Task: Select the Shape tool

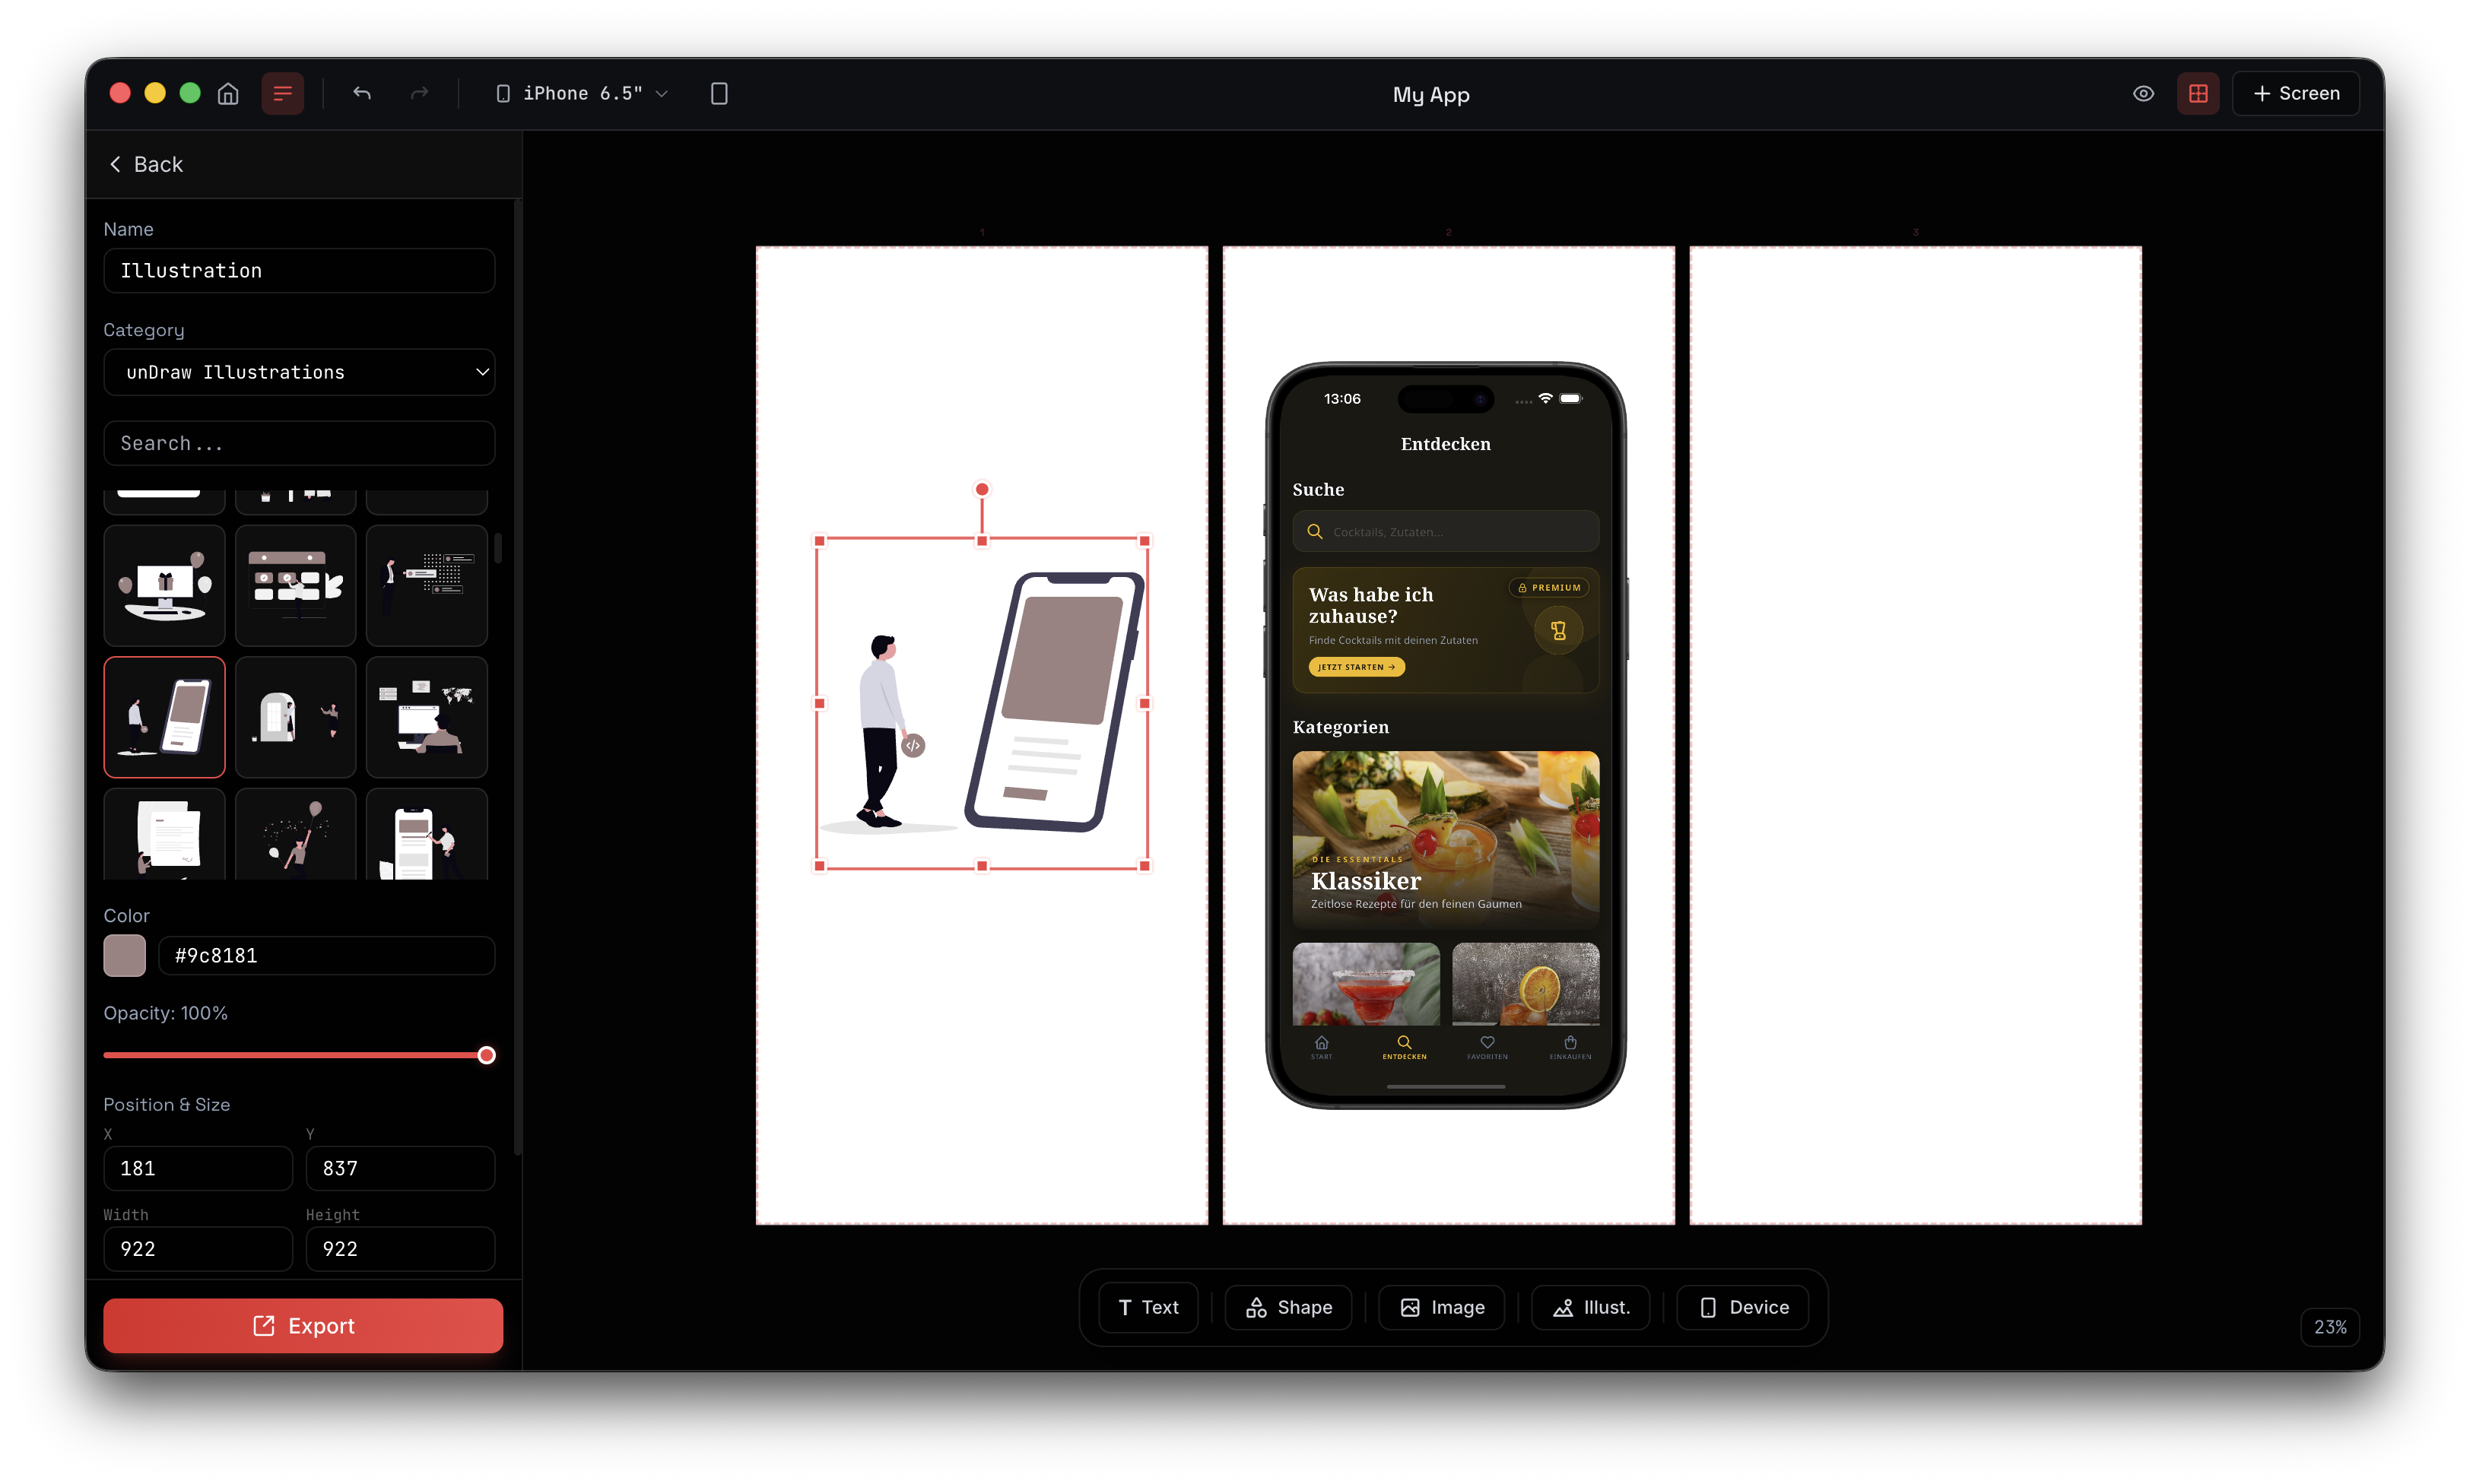Action: [1287, 1307]
